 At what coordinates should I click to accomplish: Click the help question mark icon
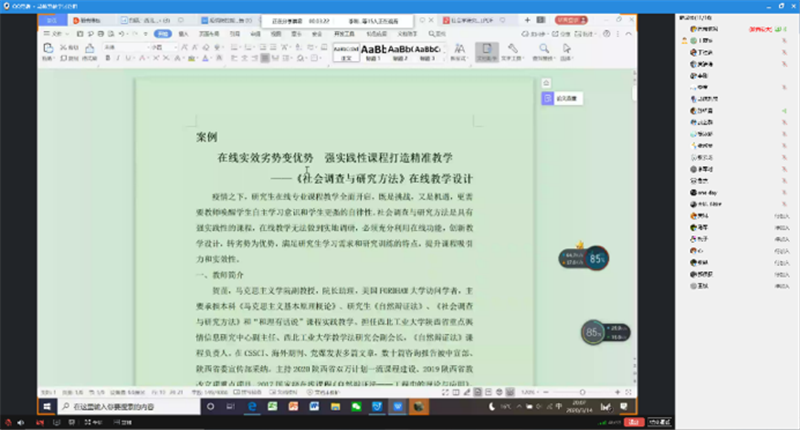[607, 34]
